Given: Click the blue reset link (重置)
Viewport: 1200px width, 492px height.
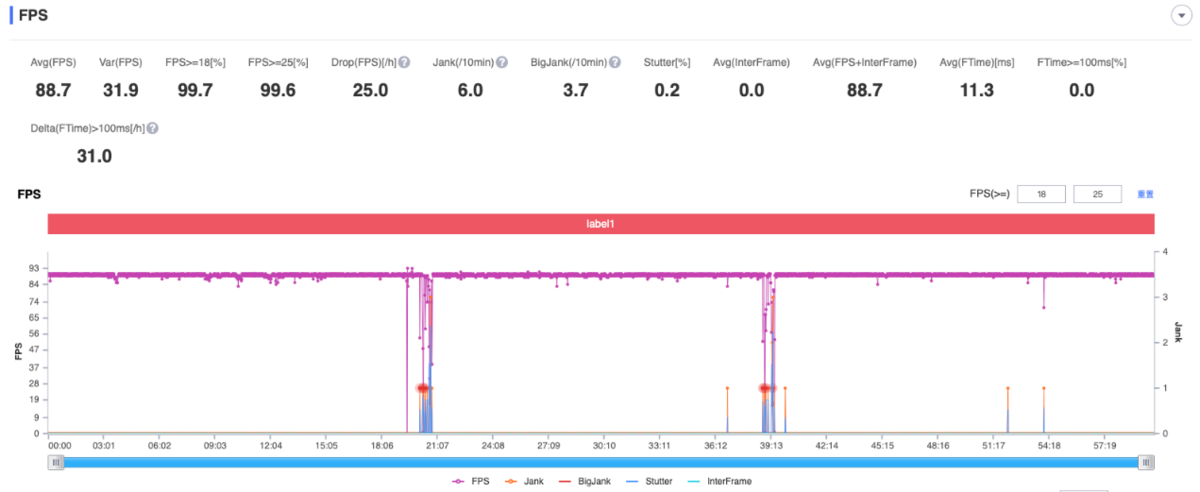Looking at the screenshot, I should click(1145, 194).
